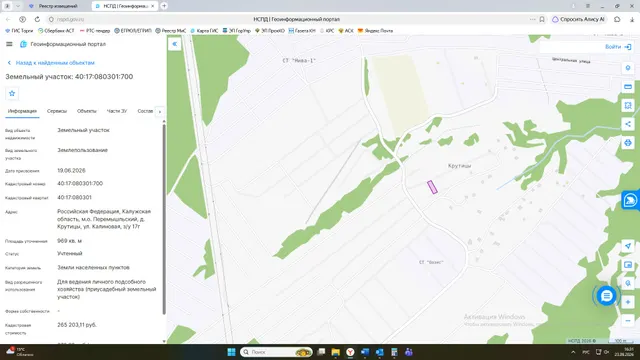The image size is (640, 360).
Task: Zoom in the map with plus
Action: pyautogui.click(x=628, y=302)
